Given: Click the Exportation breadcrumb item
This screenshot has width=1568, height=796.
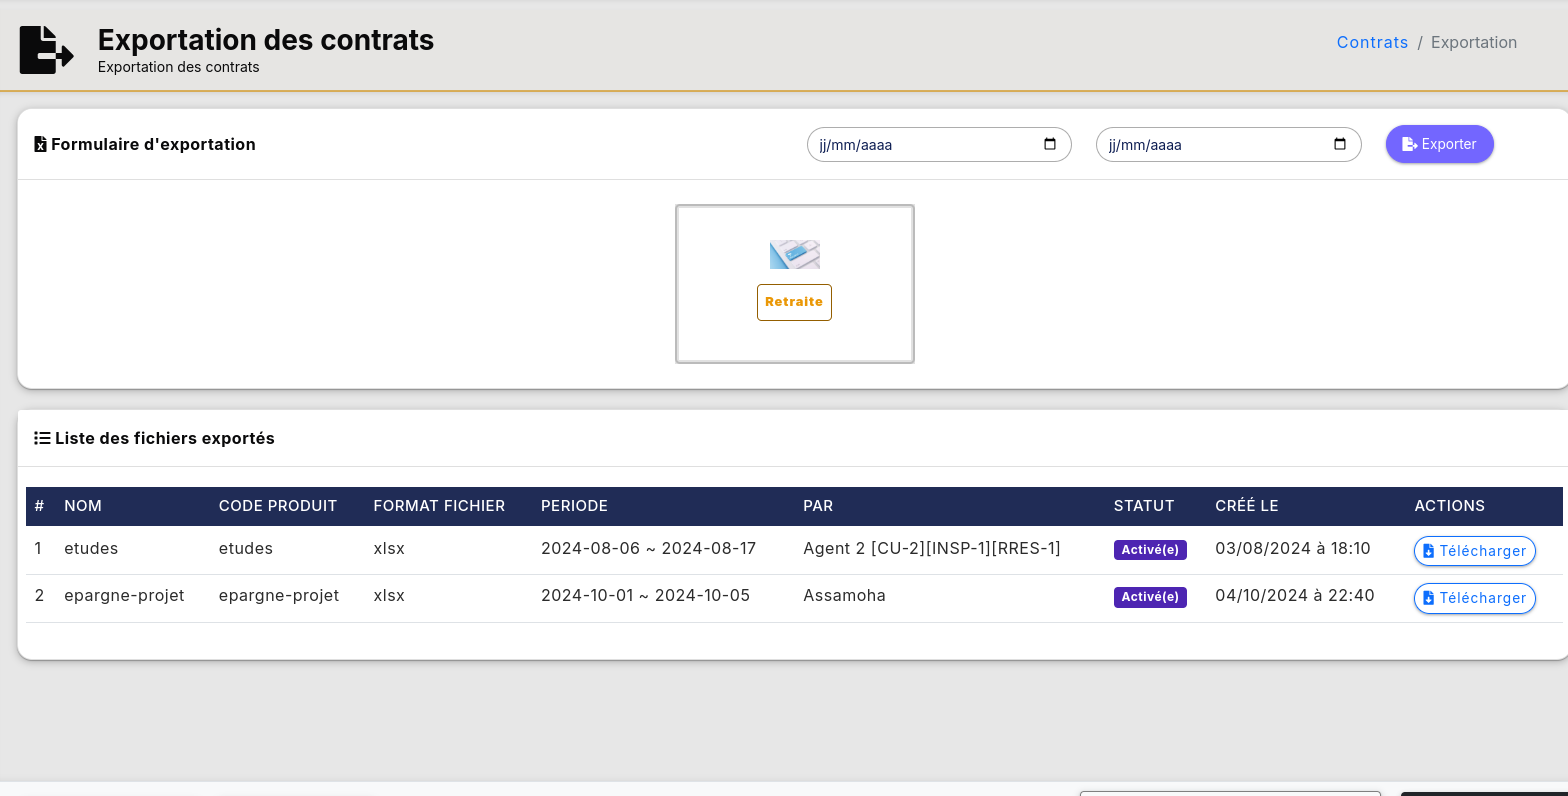Looking at the screenshot, I should click(x=1473, y=42).
